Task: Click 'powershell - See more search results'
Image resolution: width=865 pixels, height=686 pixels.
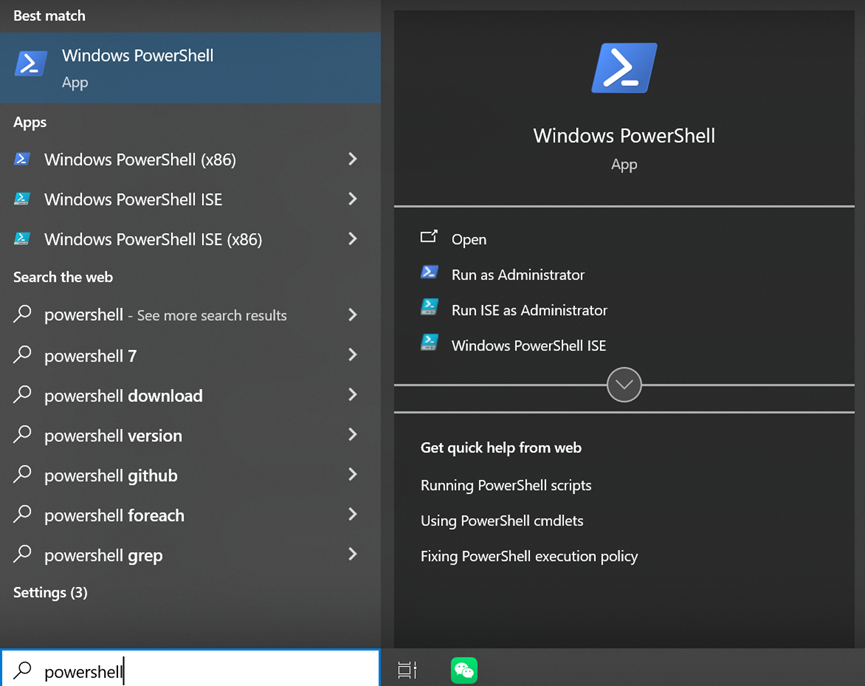Action: pos(190,315)
